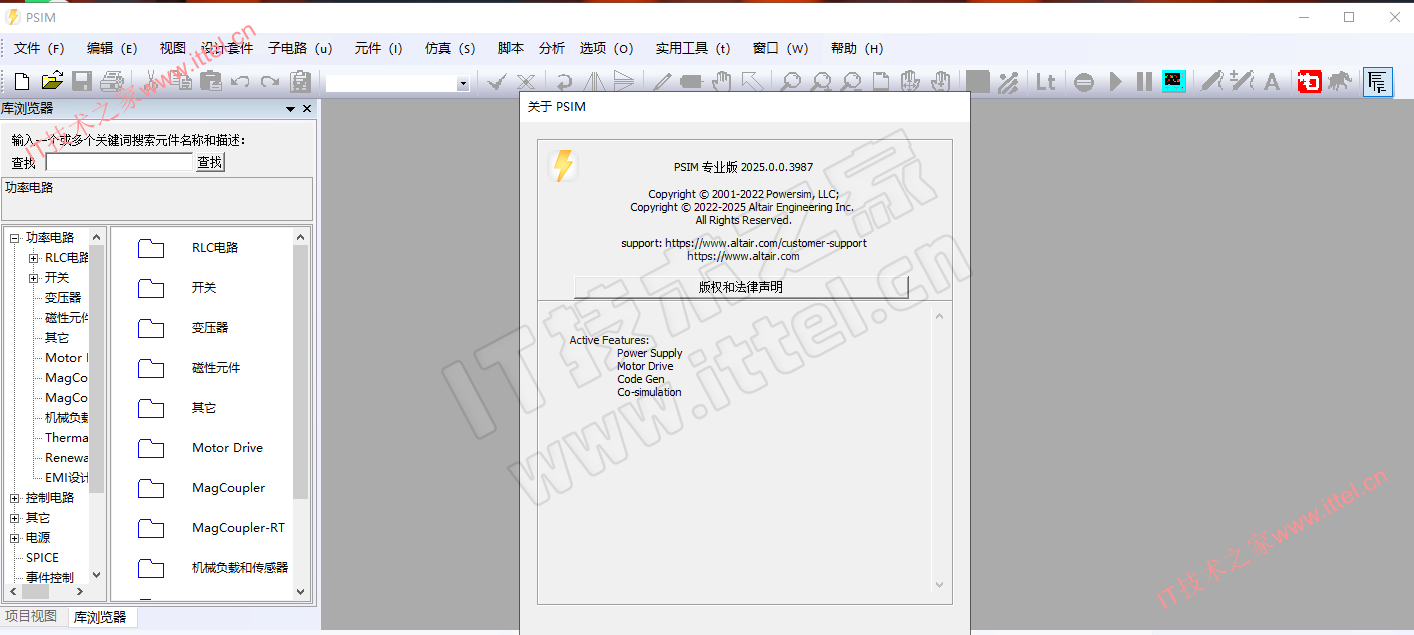
Task: Expand the 开关 tree node
Action: (x=34, y=278)
